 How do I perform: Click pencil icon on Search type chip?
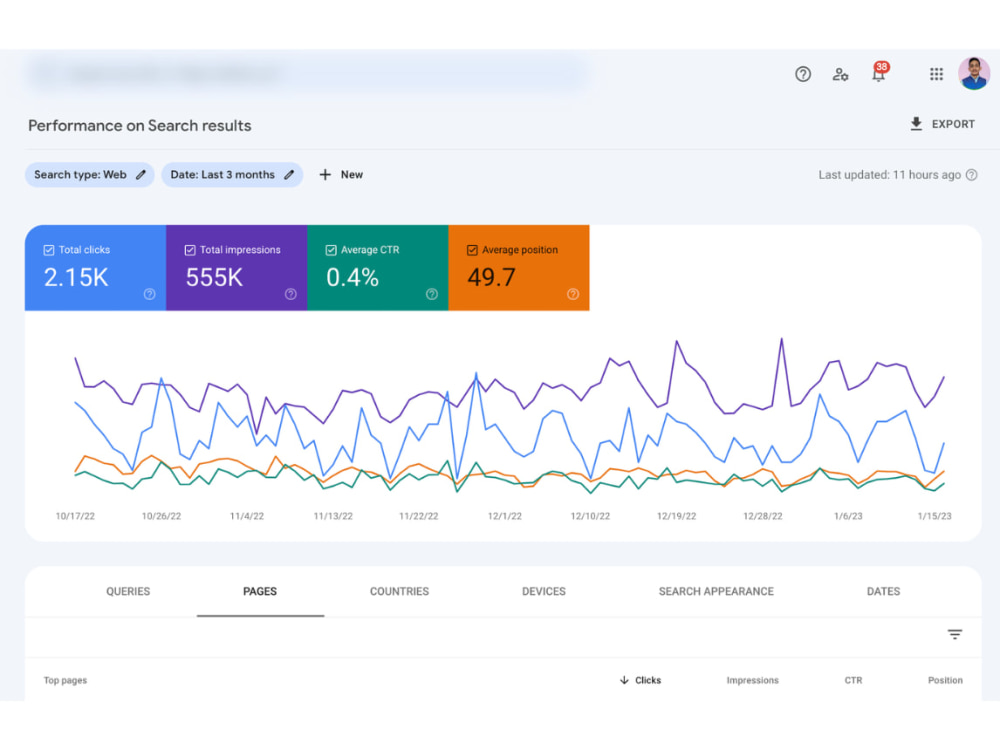pyautogui.click(x=141, y=175)
